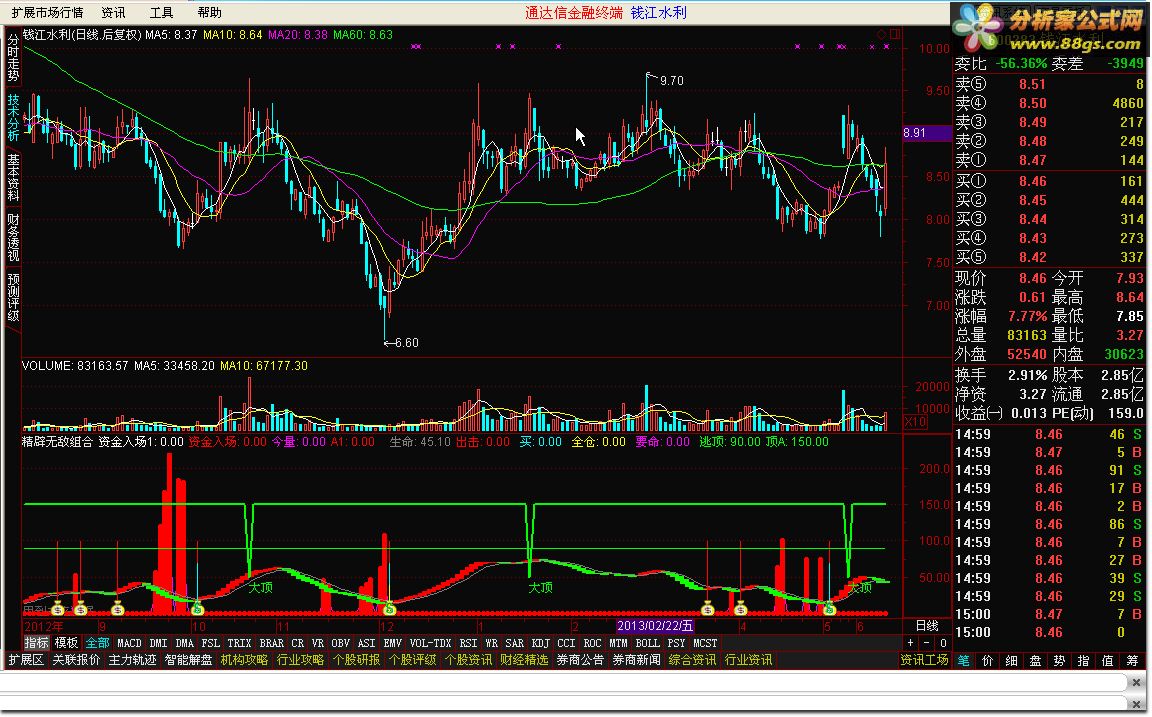Switch indicator to VOL-TDX
This screenshot has height=717, width=1152.
point(431,643)
